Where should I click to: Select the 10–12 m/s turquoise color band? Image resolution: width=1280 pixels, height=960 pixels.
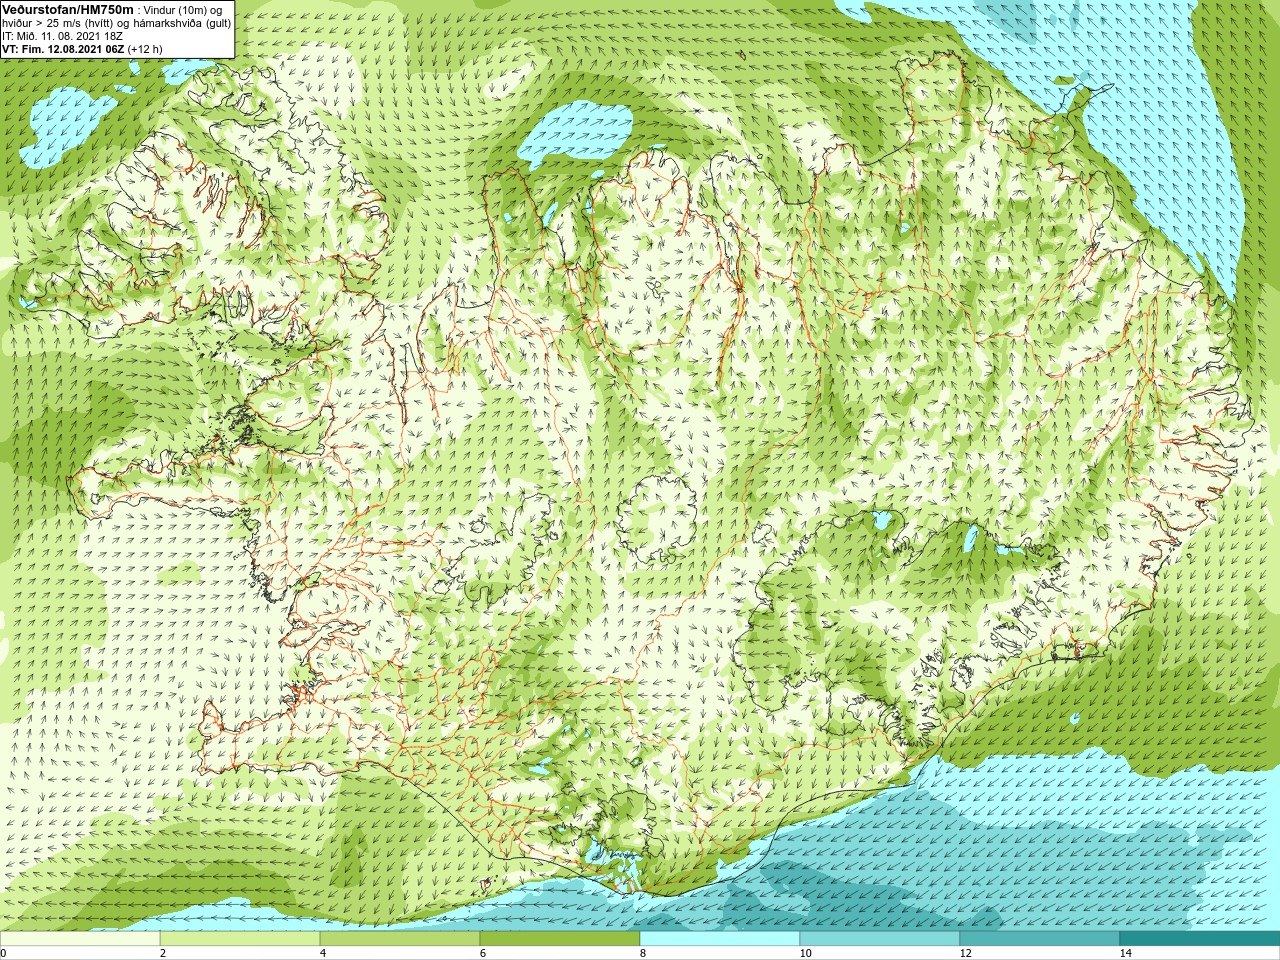[880, 939]
